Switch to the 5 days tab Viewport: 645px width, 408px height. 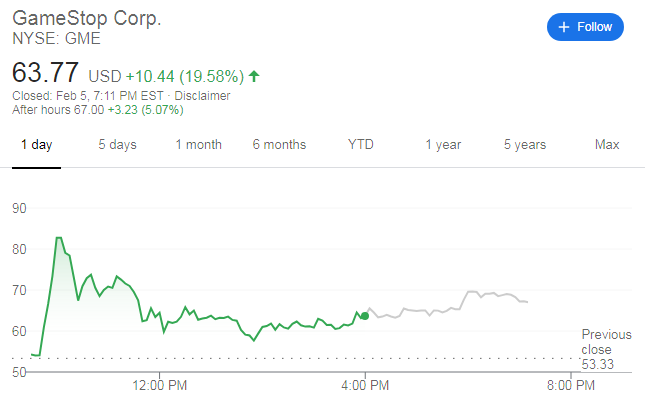(x=117, y=145)
